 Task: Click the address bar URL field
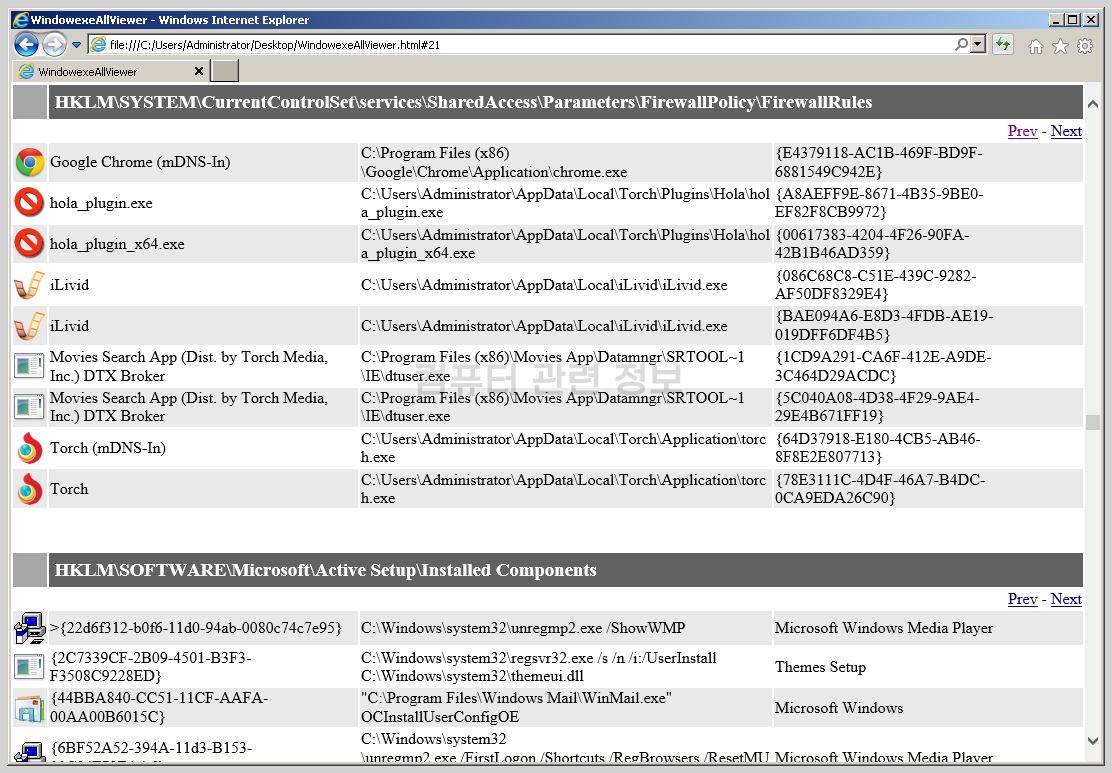coord(525,45)
